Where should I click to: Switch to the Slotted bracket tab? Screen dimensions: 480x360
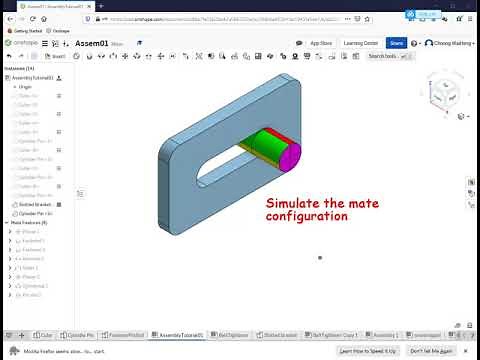pyautogui.click(x=277, y=335)
